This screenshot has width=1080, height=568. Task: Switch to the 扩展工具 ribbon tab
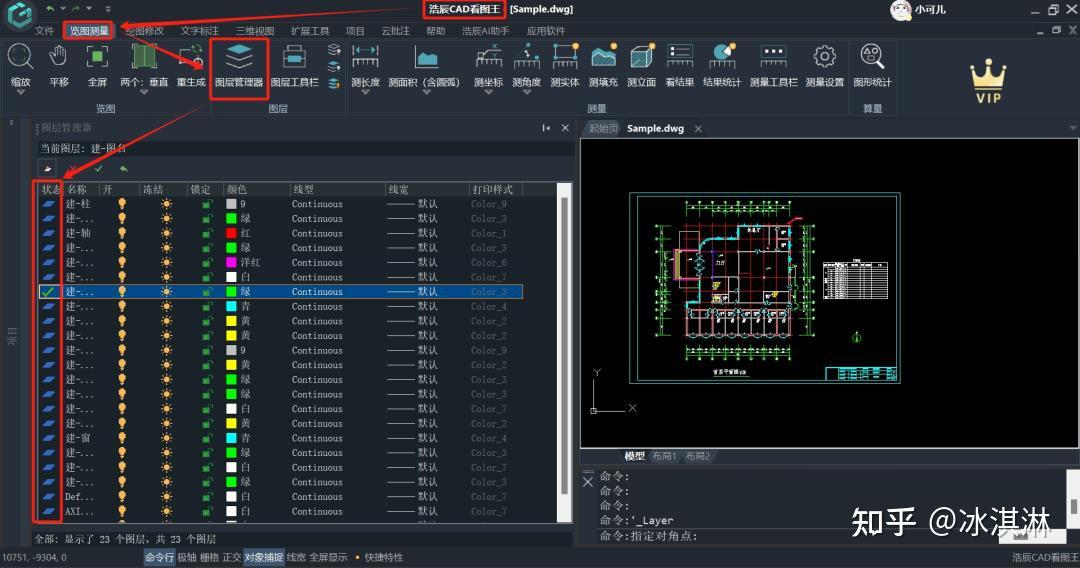point(310,31)
